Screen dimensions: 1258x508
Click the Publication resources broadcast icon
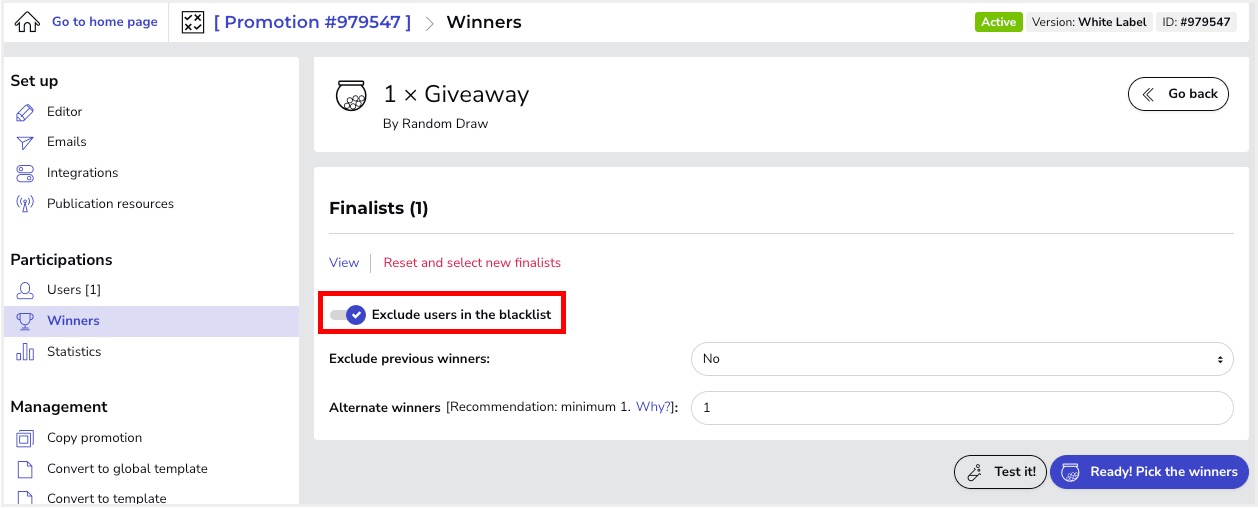click(26, 204)
